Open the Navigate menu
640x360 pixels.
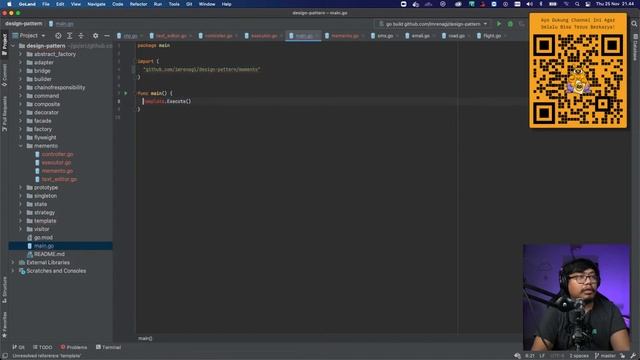click(x=96, y=4)
